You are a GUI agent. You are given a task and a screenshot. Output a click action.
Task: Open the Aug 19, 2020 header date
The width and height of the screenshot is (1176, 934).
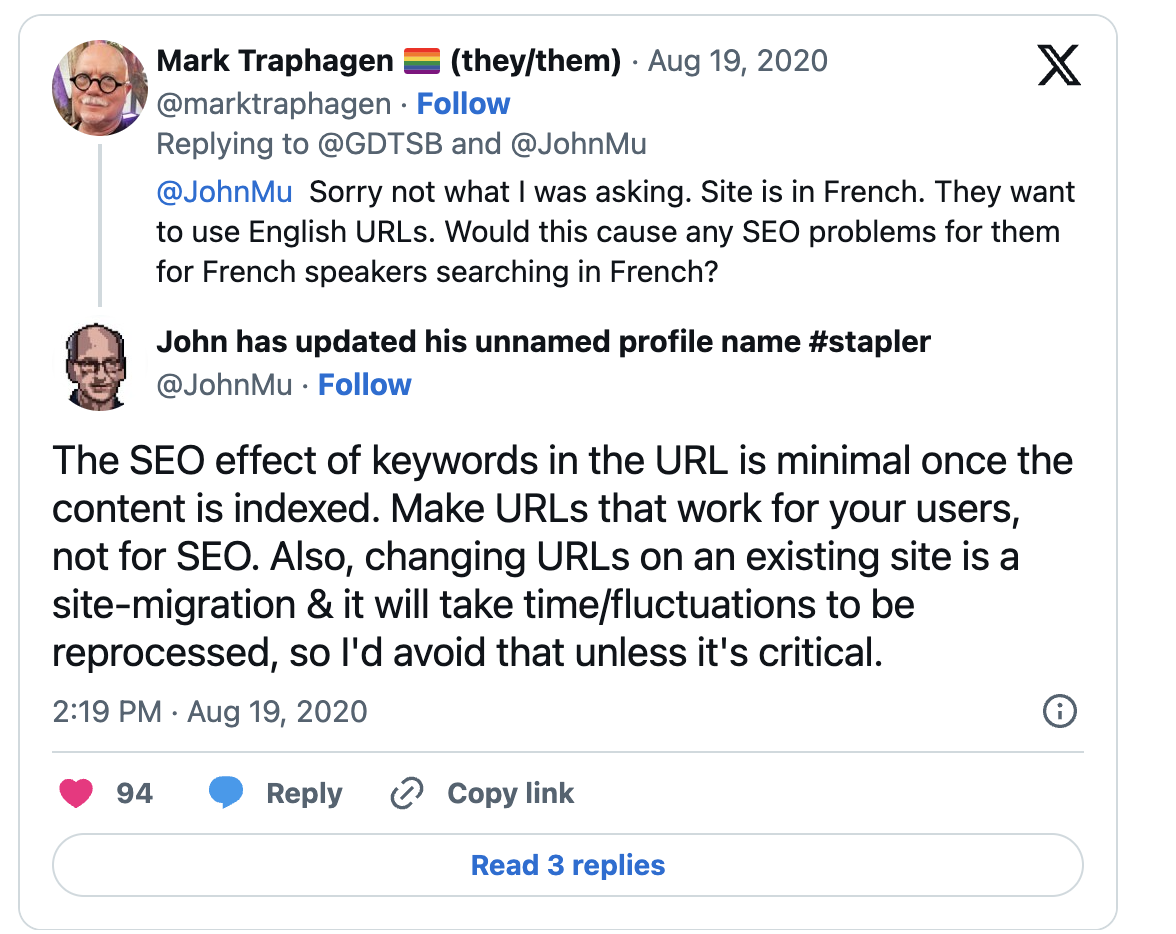tap(737, 61)
